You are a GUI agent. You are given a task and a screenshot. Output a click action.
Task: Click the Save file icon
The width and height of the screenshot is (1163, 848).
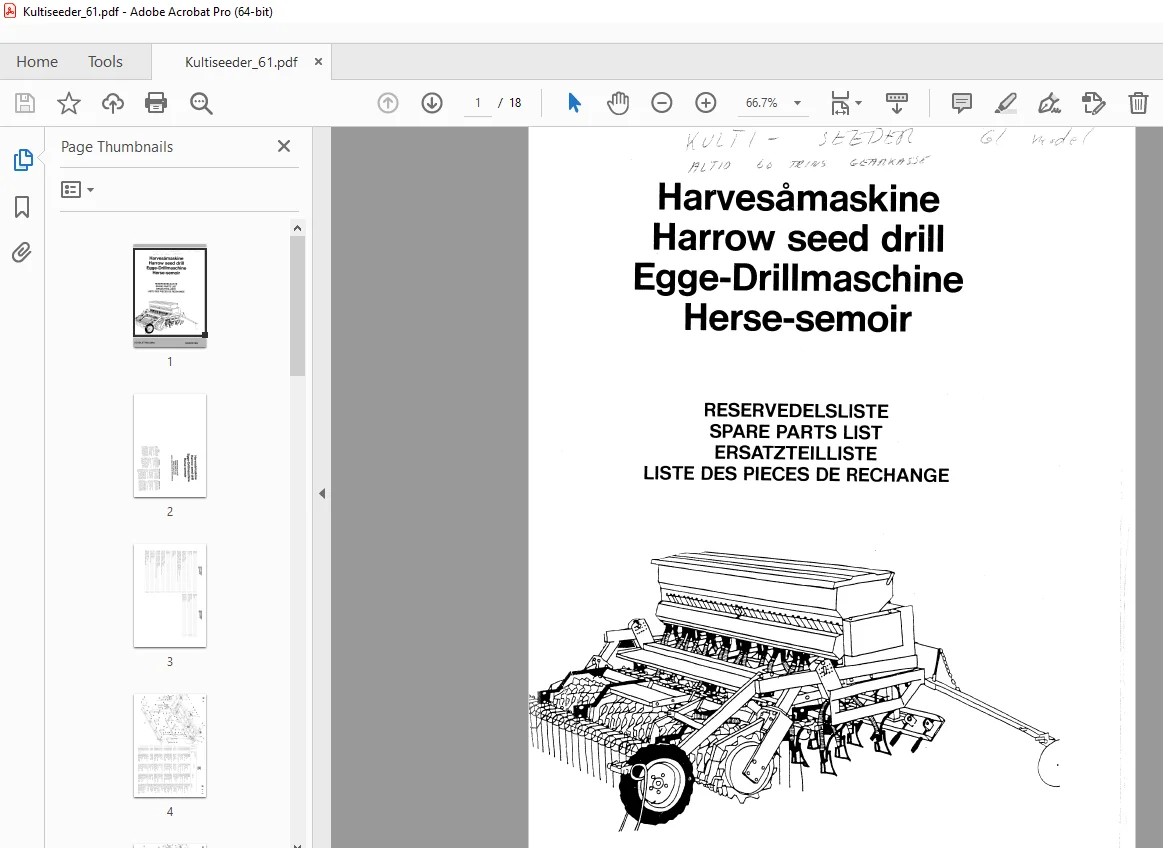point(25,103)
